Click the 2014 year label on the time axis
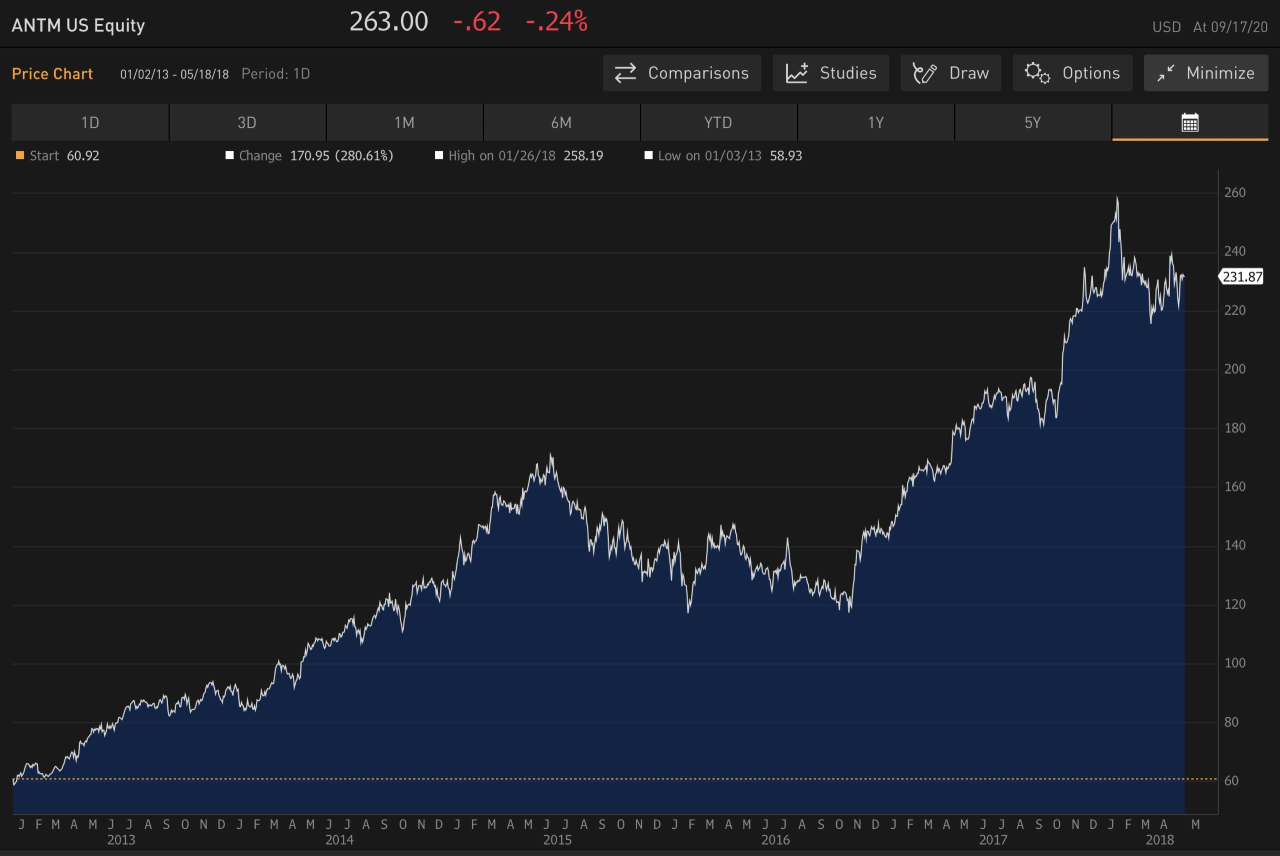Image resolution: width=1280 pixels, height=856 pixels. 339,840
